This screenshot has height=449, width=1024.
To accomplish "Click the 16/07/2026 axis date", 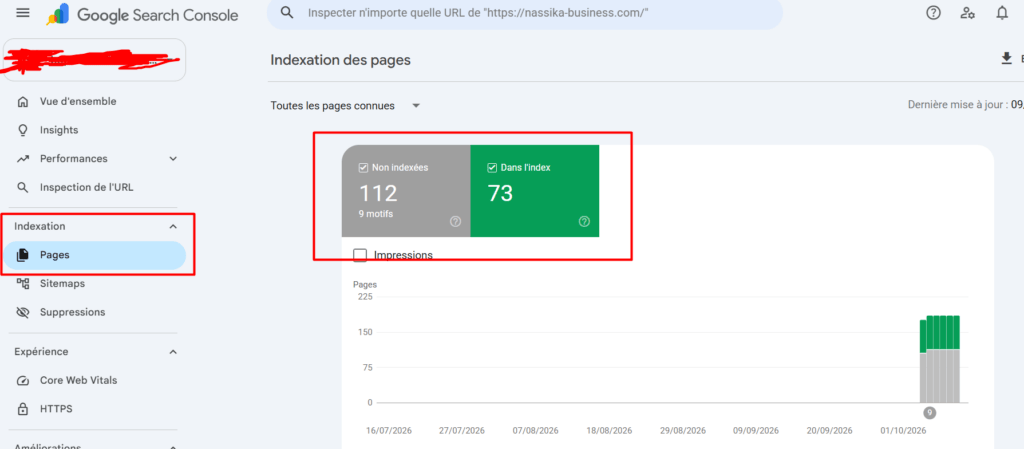I will coord(389,431).
